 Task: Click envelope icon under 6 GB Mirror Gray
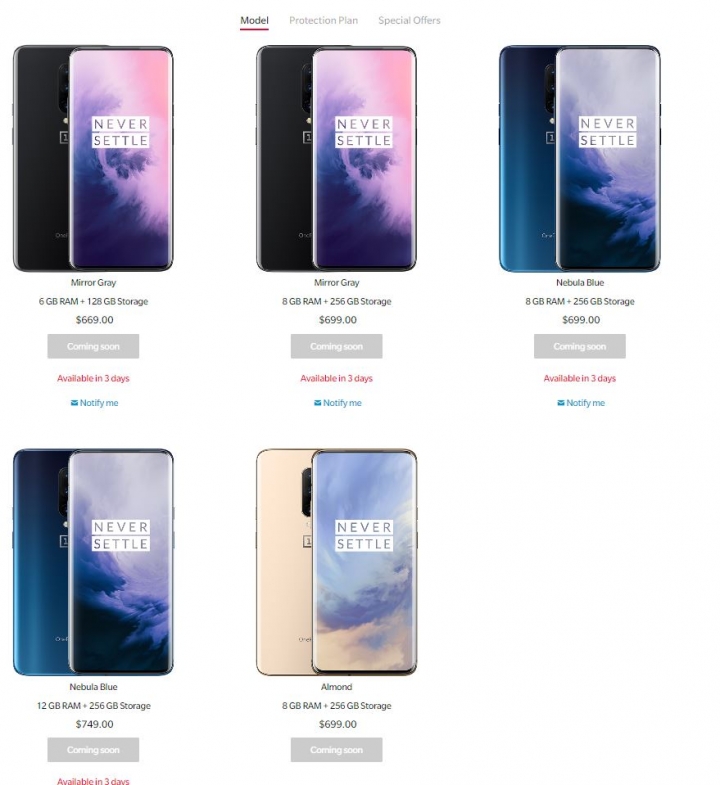[x=74, y=403]
